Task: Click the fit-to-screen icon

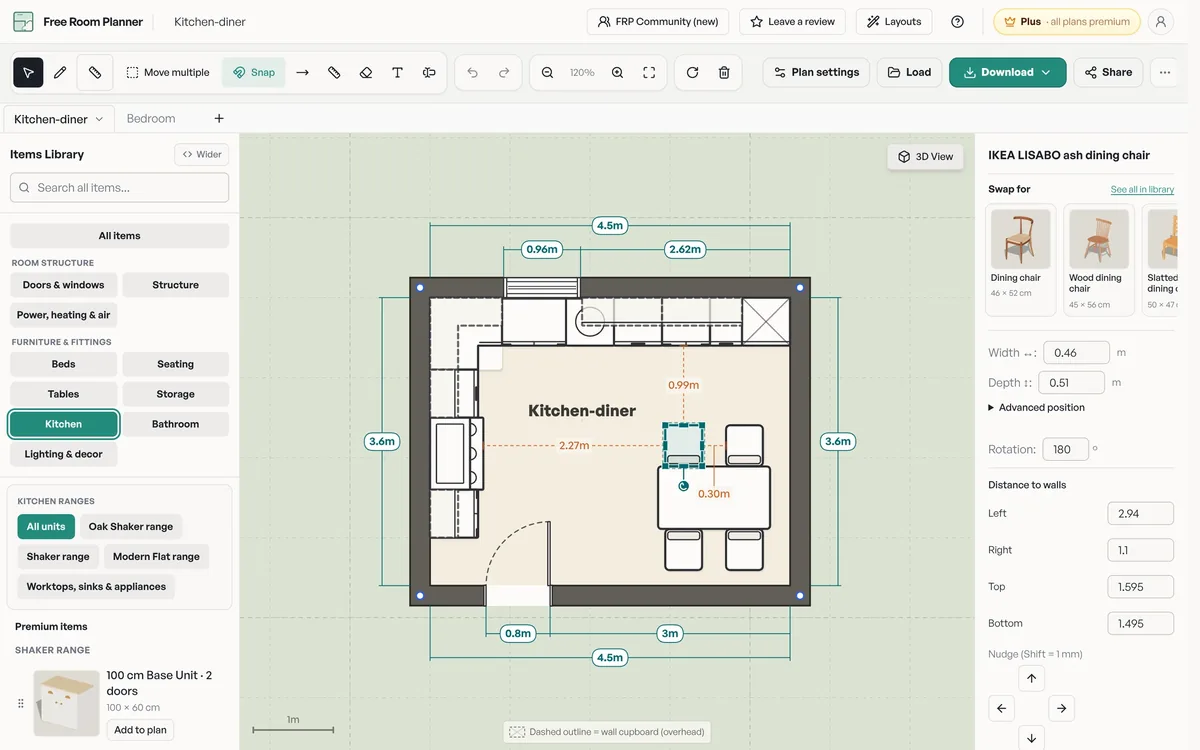Action: tap(649, 72)
